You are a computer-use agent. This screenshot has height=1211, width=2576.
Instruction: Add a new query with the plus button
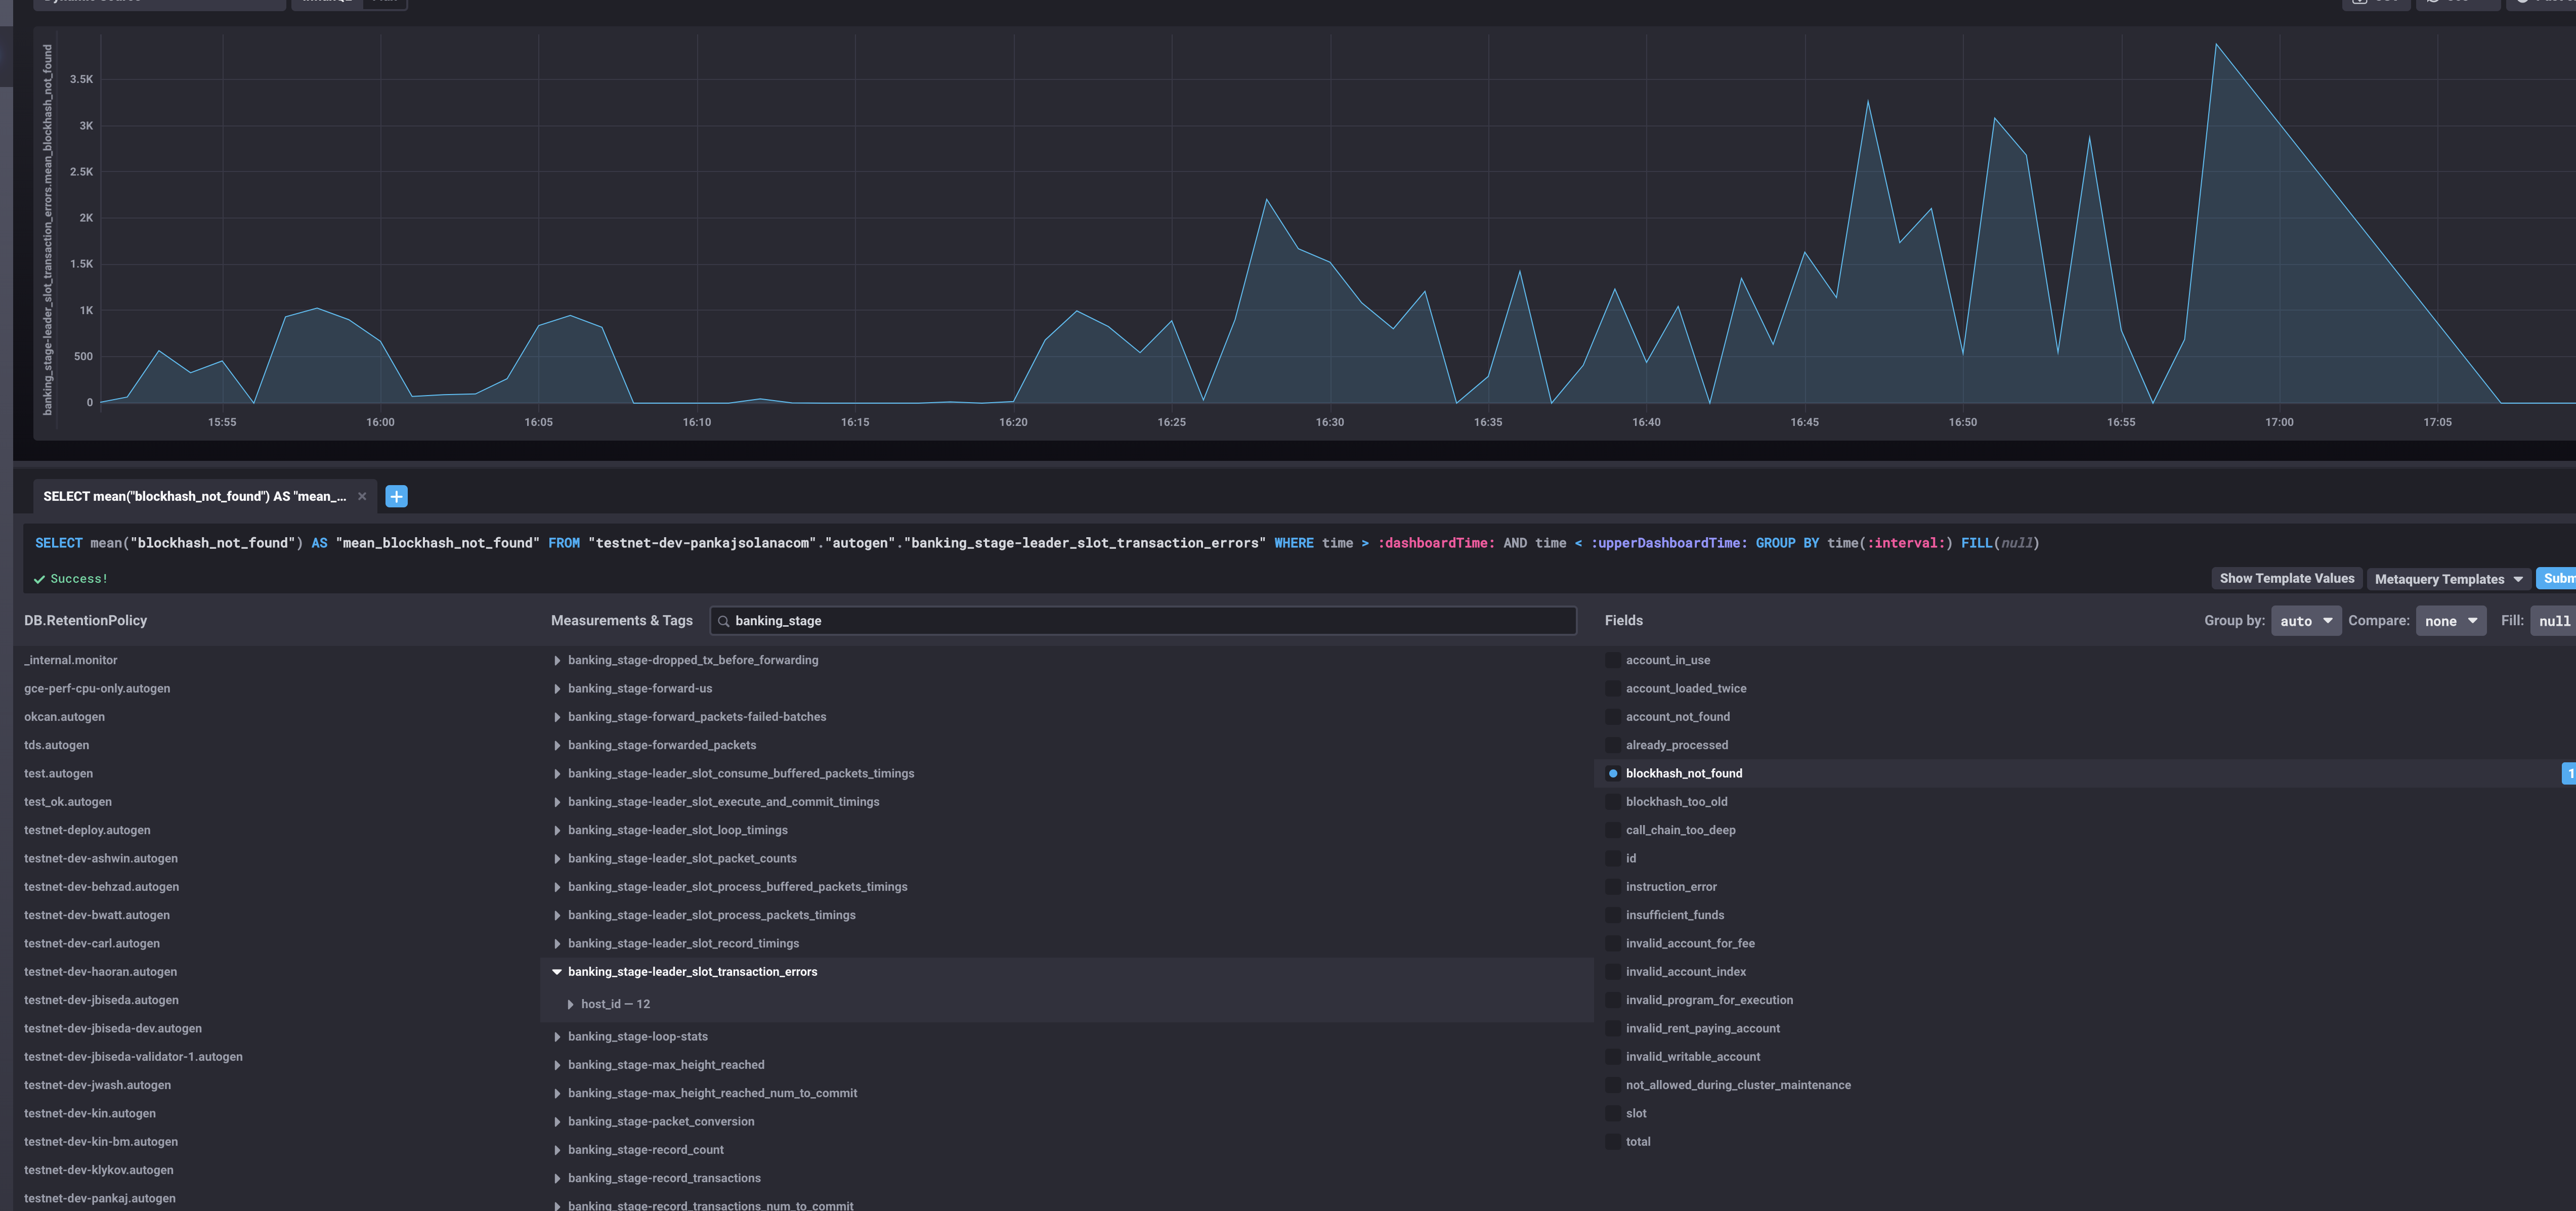(x=396, y=496)
